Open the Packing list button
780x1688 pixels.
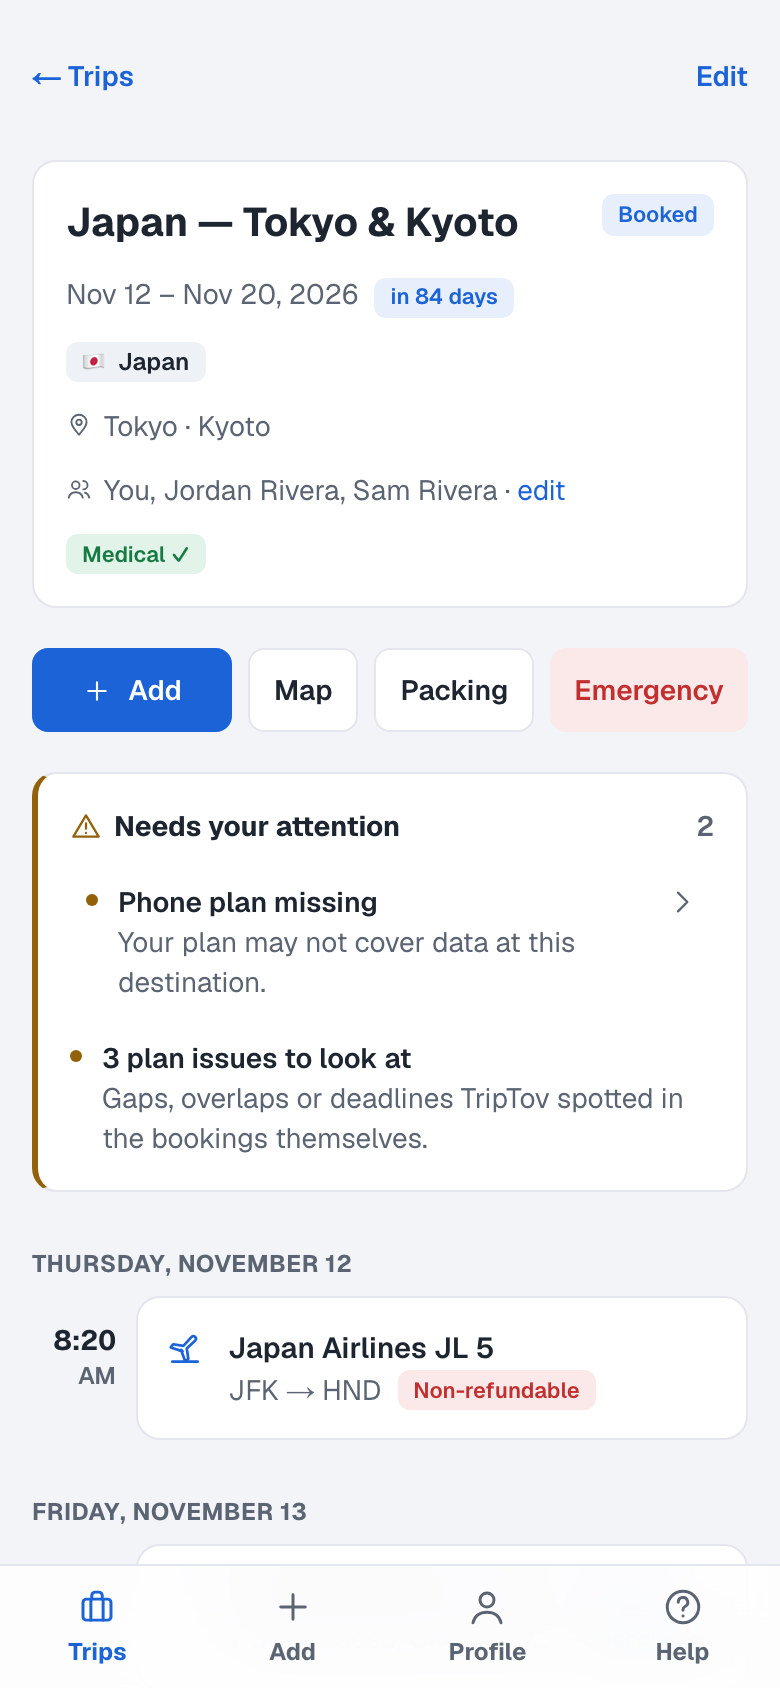tap(454, 690)
